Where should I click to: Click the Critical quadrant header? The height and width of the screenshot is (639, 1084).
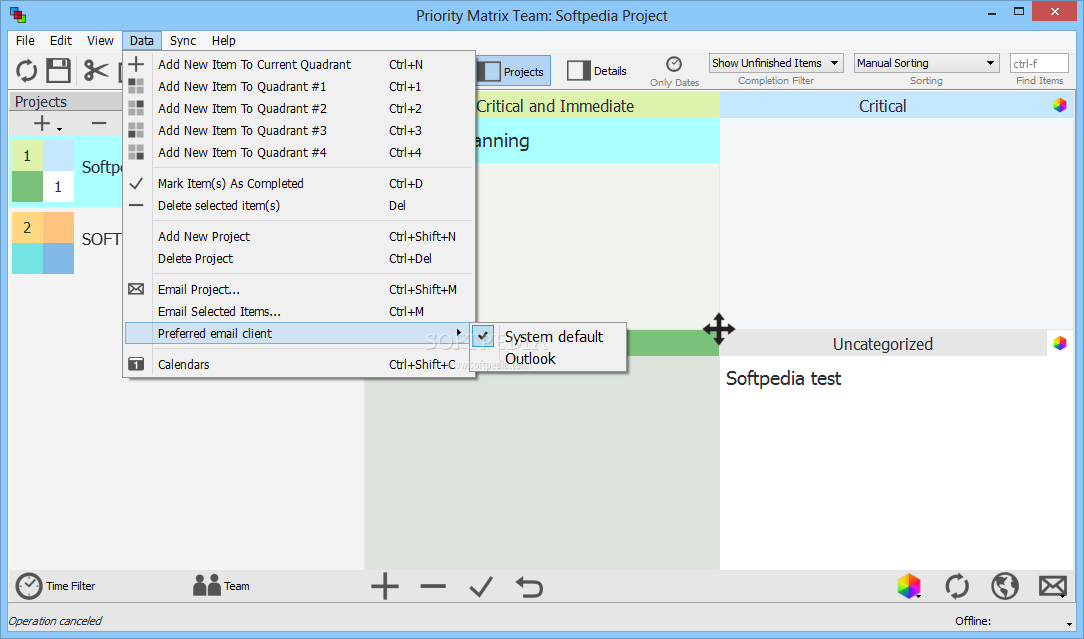click(883, 106)
